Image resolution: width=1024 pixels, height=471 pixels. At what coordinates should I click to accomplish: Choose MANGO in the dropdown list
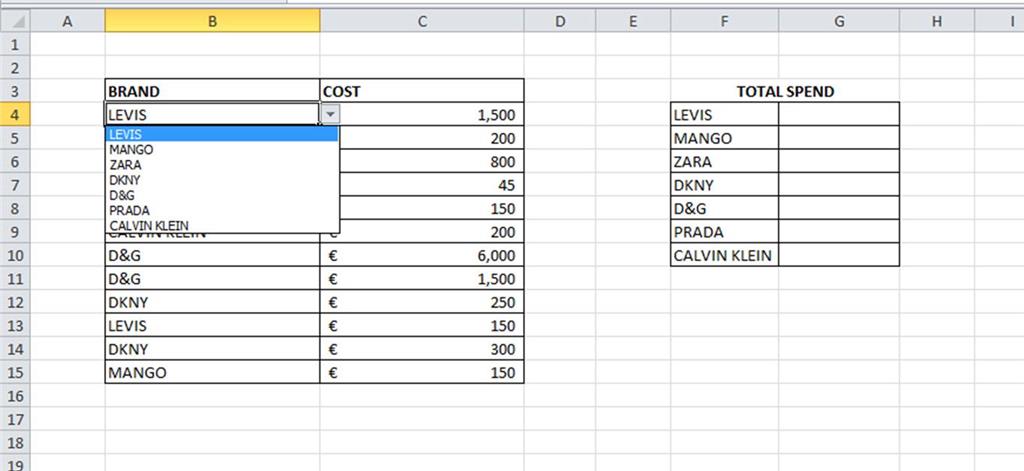tap(221, 150)
